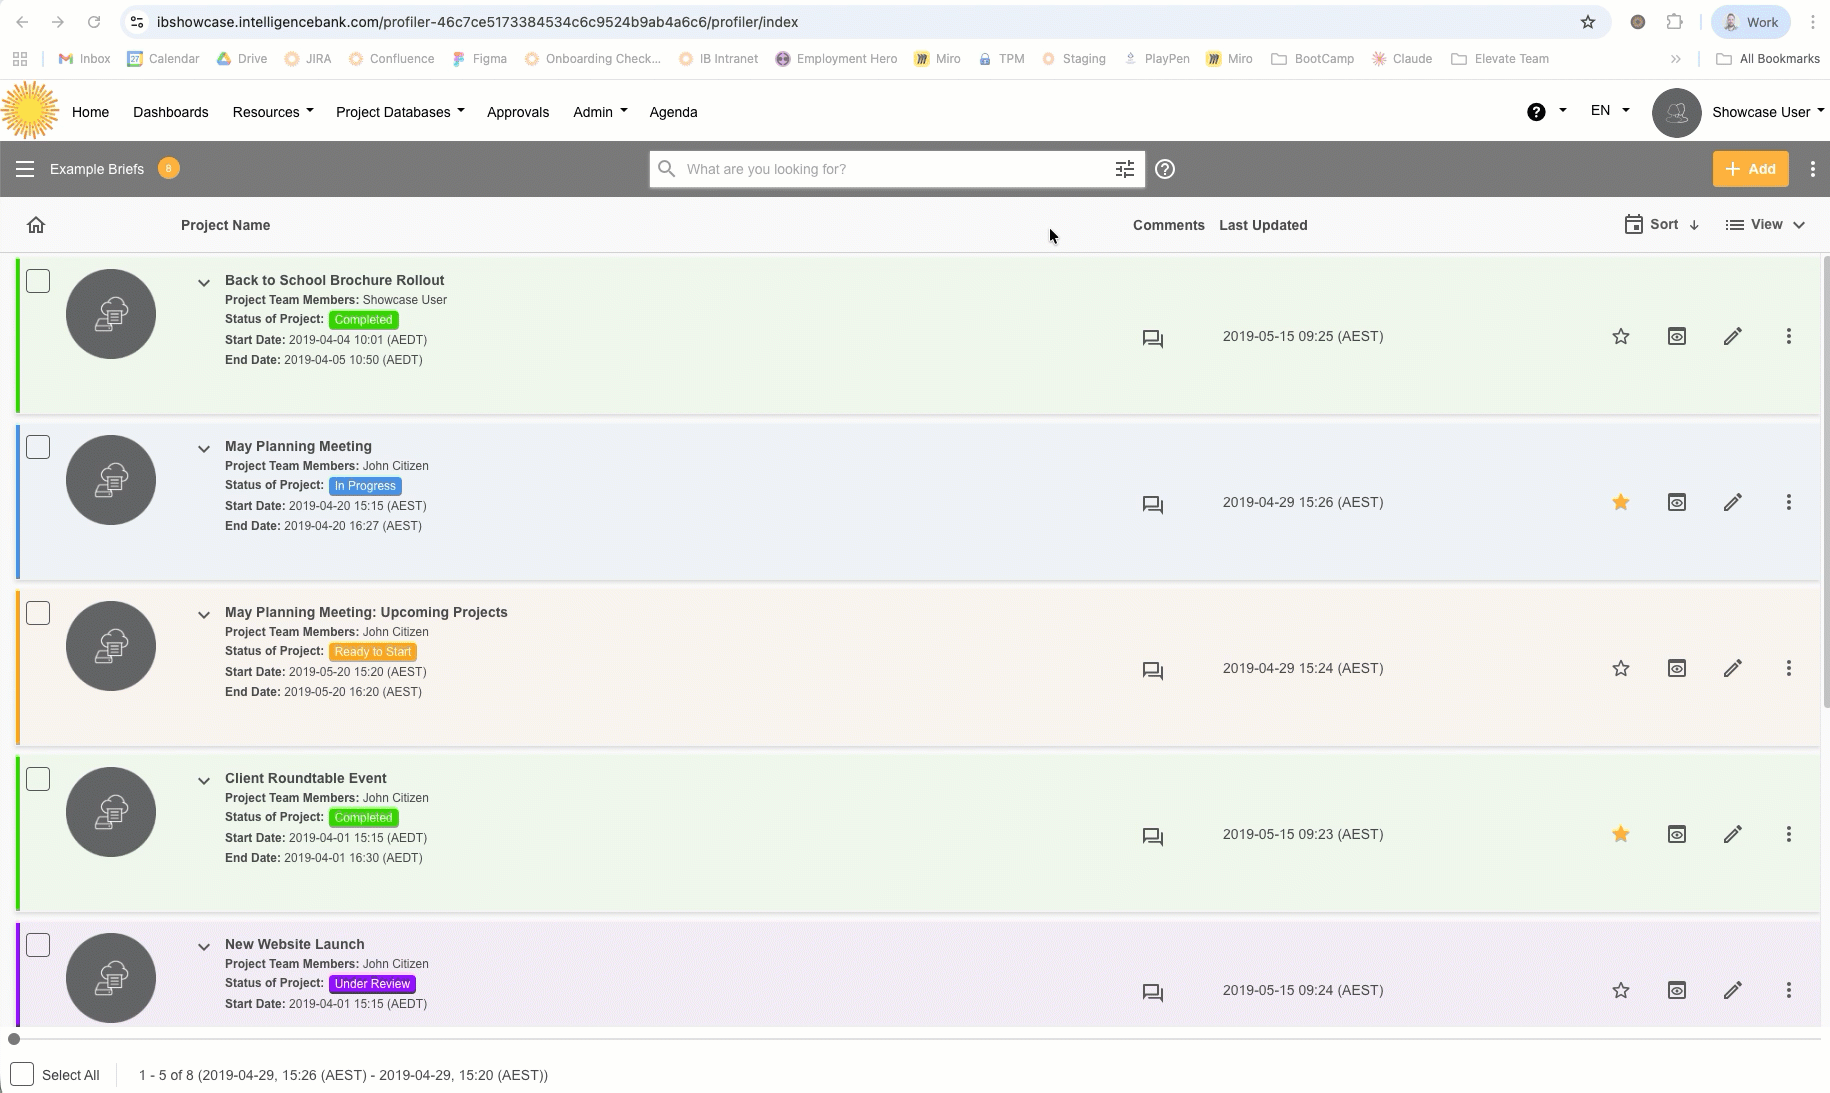Image resolution: width=1830 pixels, height=1093 pixels.
Task: Go to the Approvals menu item
Action: pos(517,112)
